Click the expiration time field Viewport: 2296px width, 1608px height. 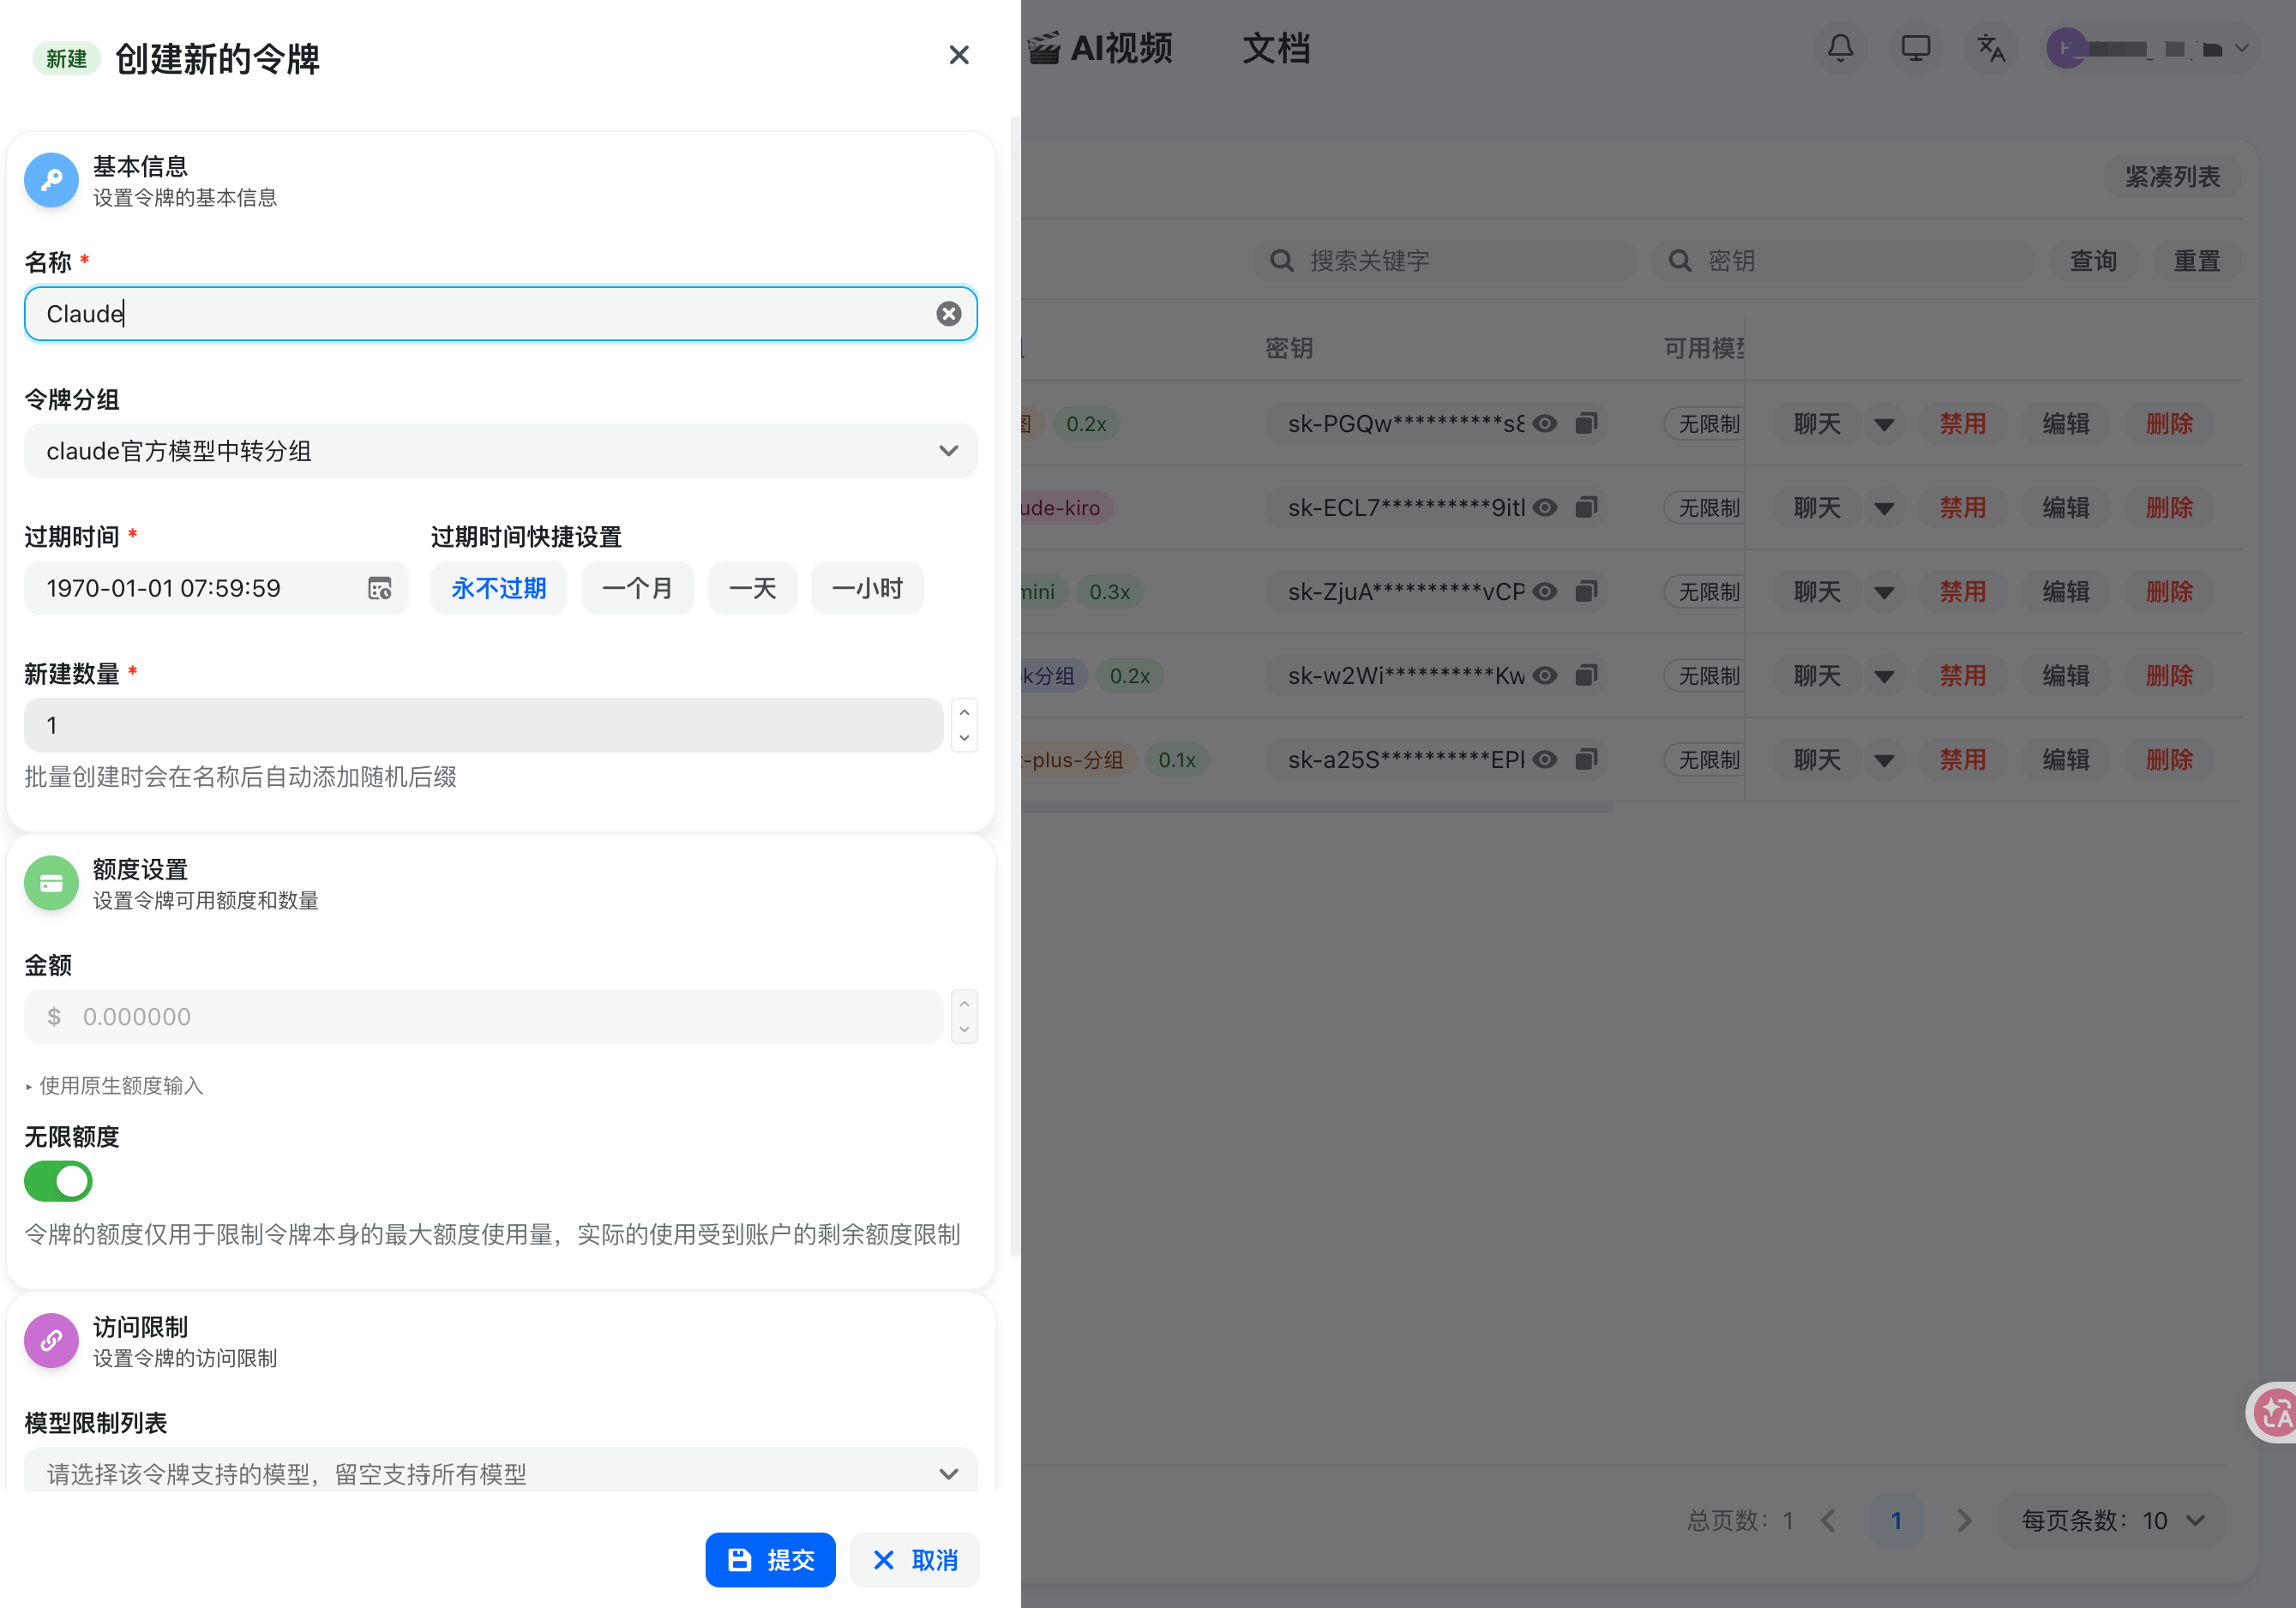216,588
